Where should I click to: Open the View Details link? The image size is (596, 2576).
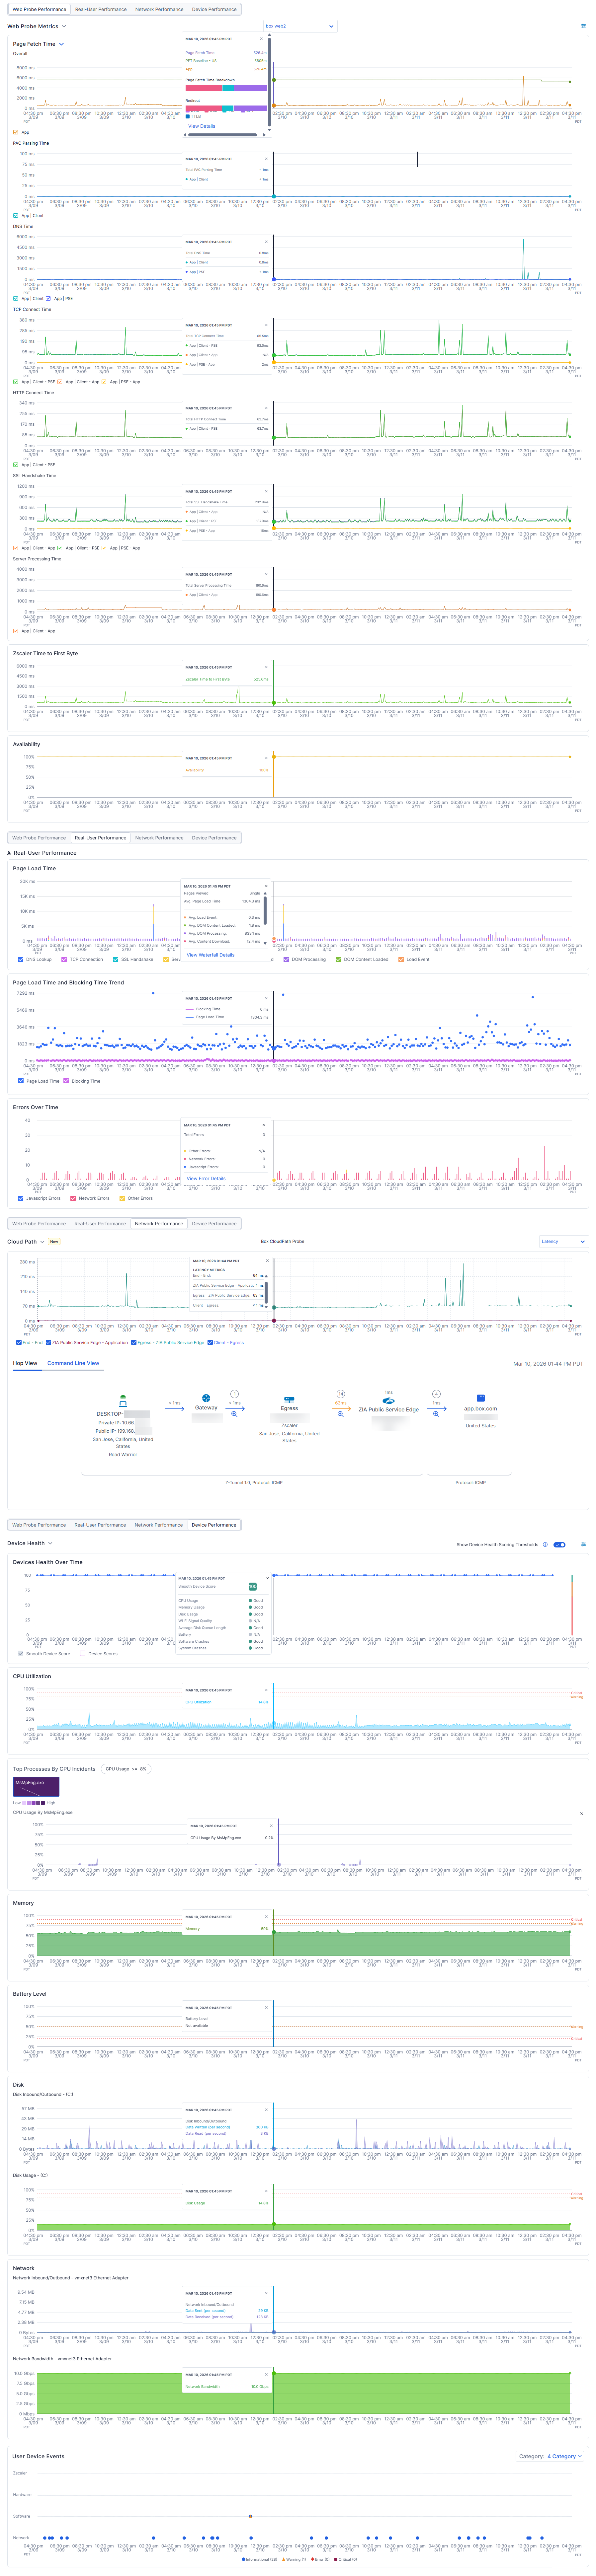point(202,126)
